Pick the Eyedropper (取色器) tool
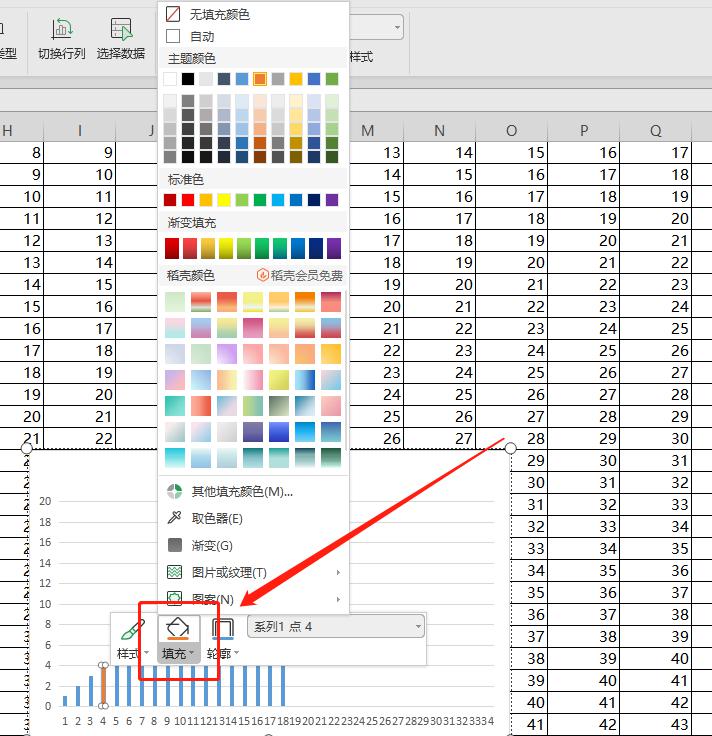Image resolution: width=712 pixels, height=736 pixels. 217,518
